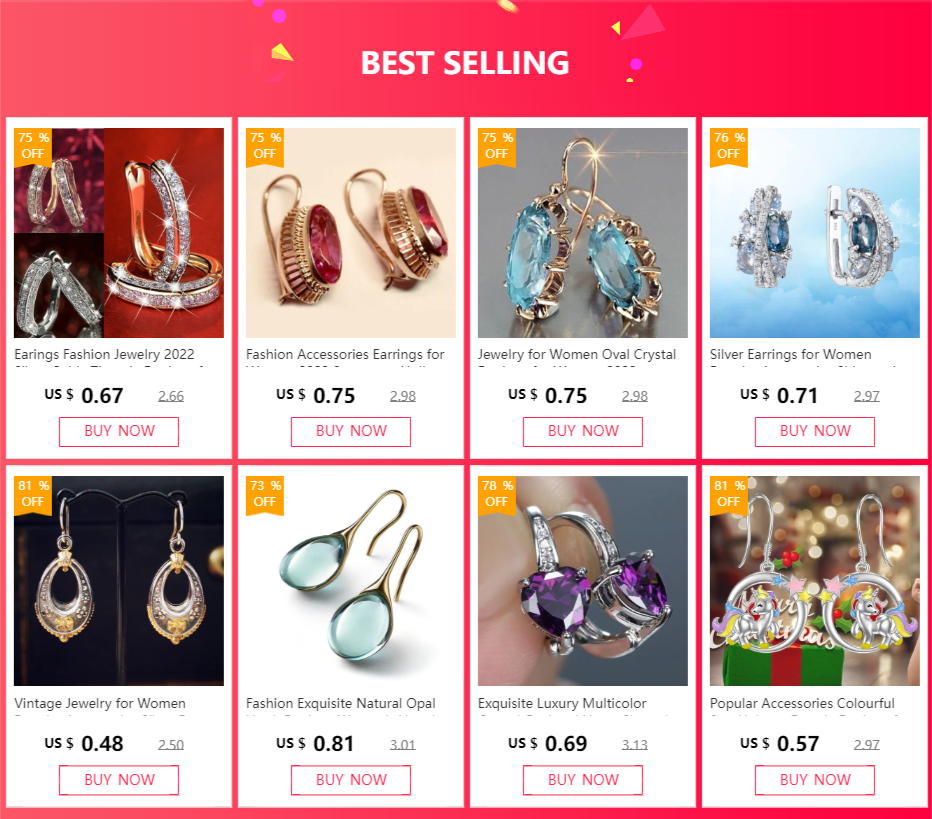
Task: Open the purple heart earrings image
Action: click(x=582, y=581)
